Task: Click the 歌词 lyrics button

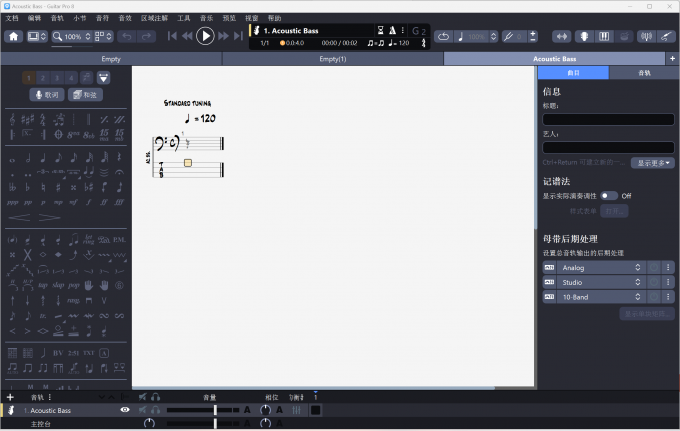Action: [45, 94]
